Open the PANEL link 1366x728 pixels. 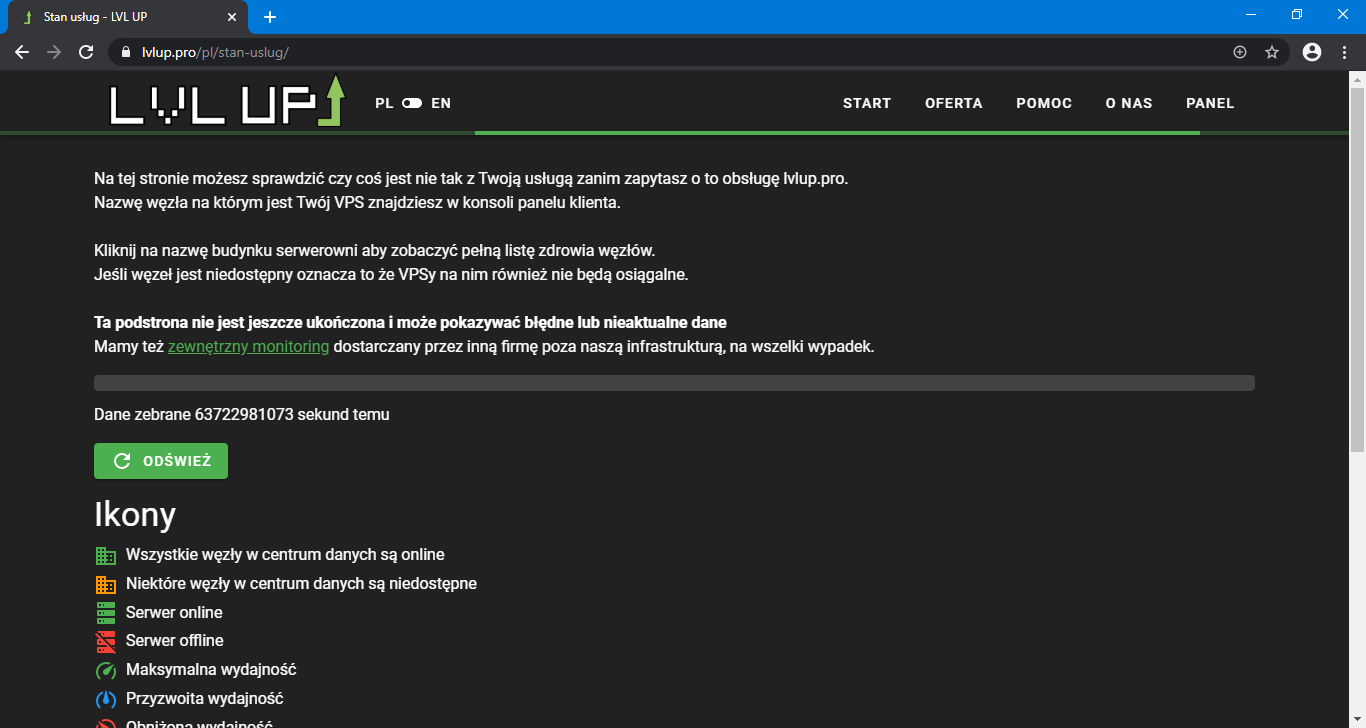pyautogui.click(x=1209, y=103)
